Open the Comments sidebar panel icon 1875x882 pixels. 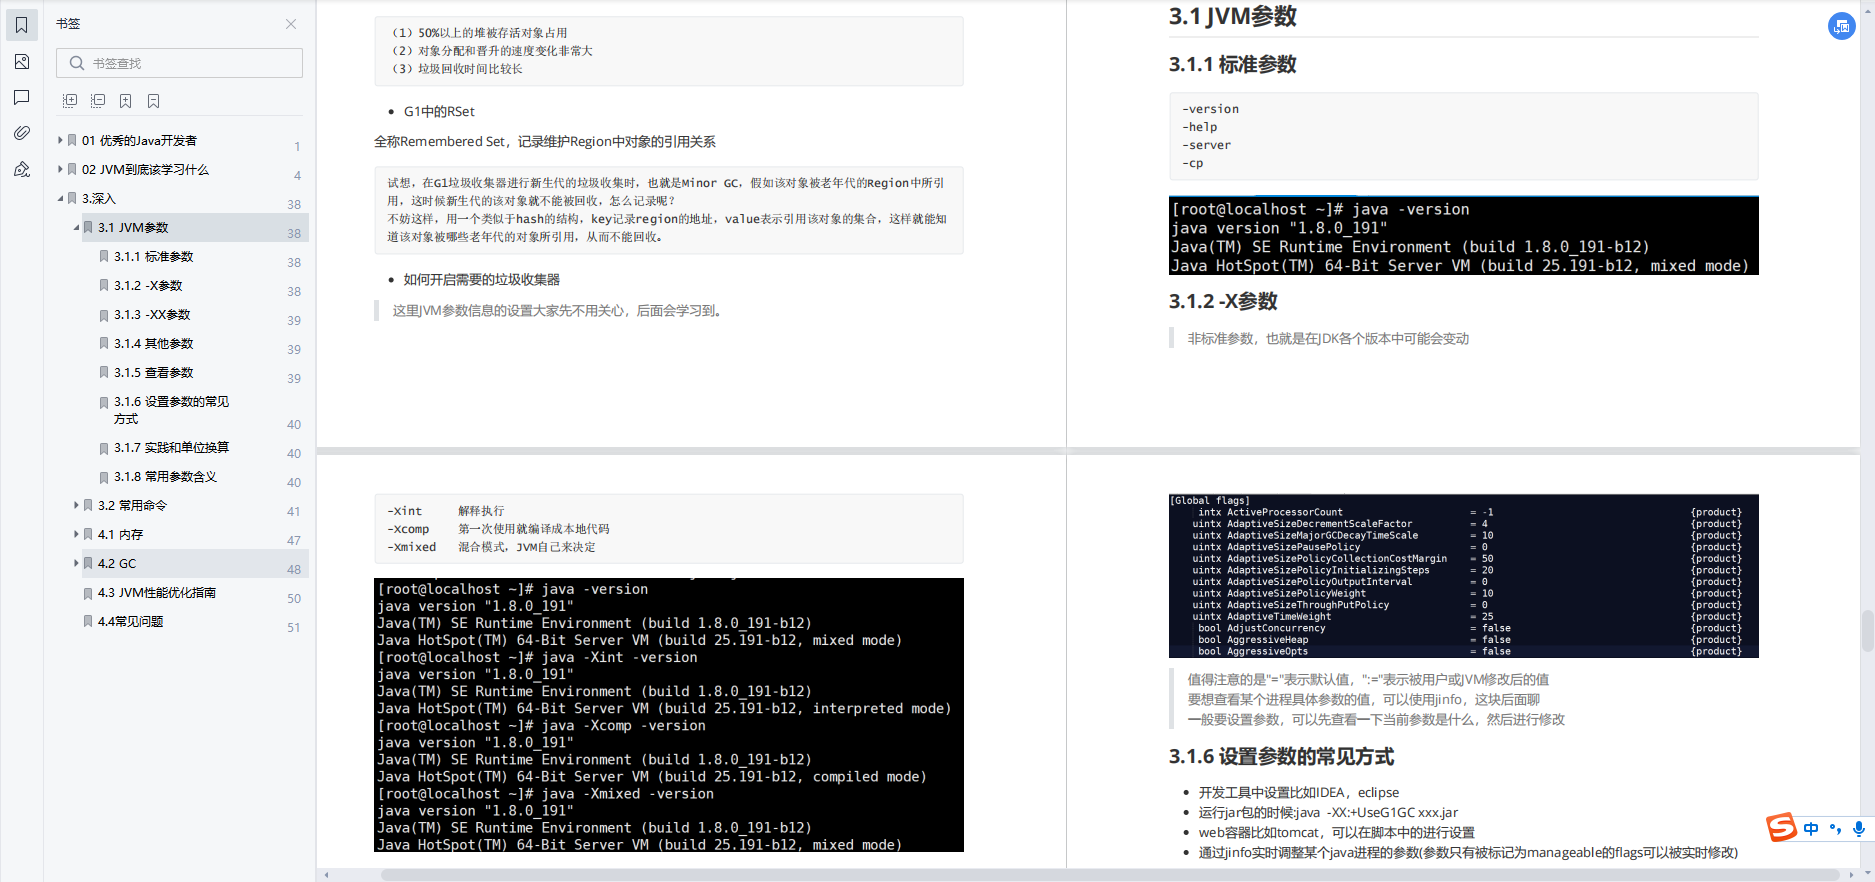point(21,97)
